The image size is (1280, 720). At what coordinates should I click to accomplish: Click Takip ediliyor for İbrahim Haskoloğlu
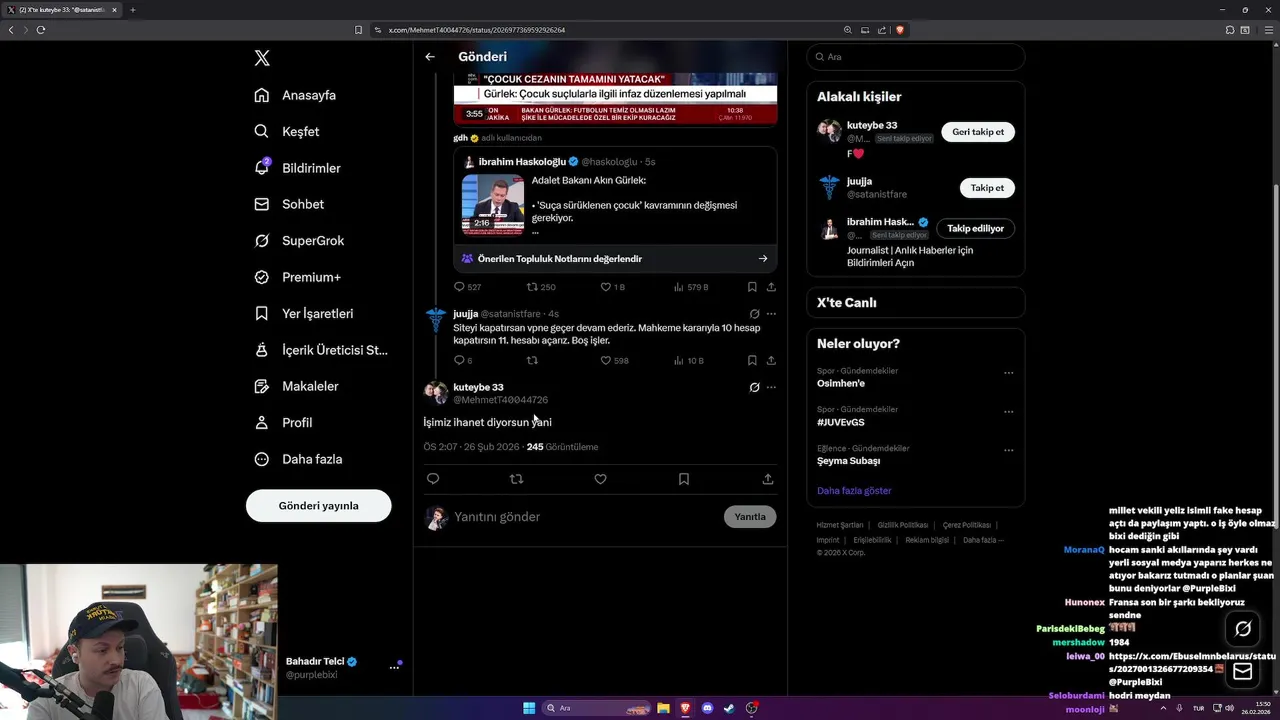975,228
